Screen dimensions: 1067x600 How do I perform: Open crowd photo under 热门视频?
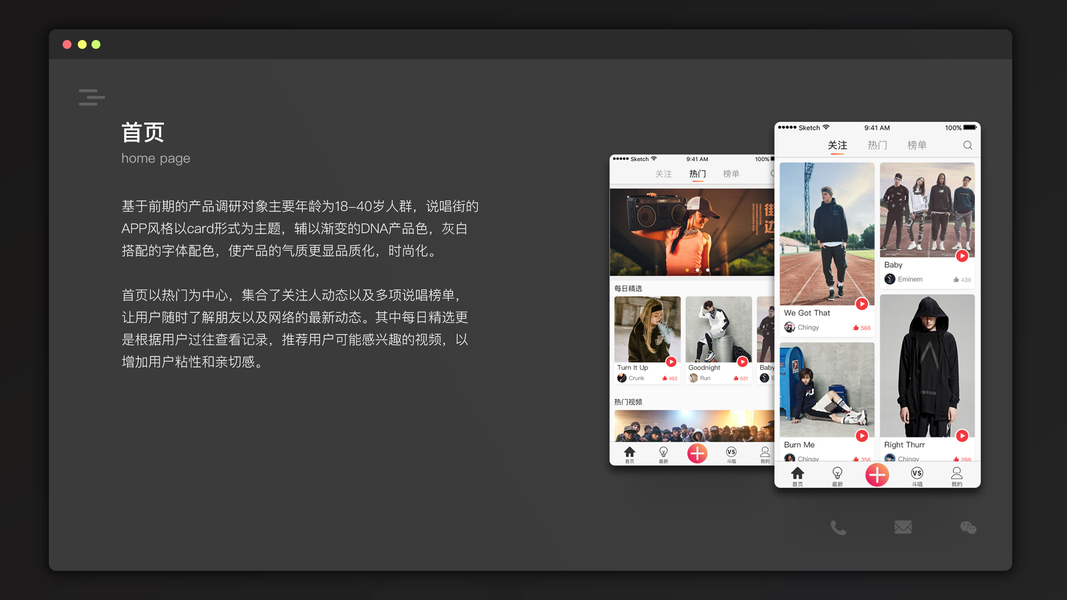(694, 426)
